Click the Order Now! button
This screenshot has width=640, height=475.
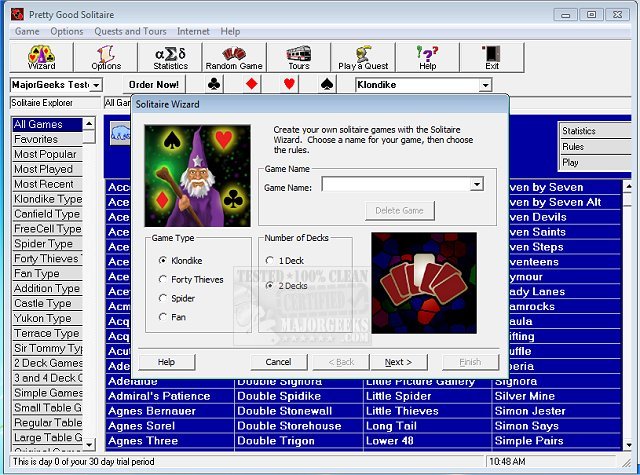click(153, 84)
